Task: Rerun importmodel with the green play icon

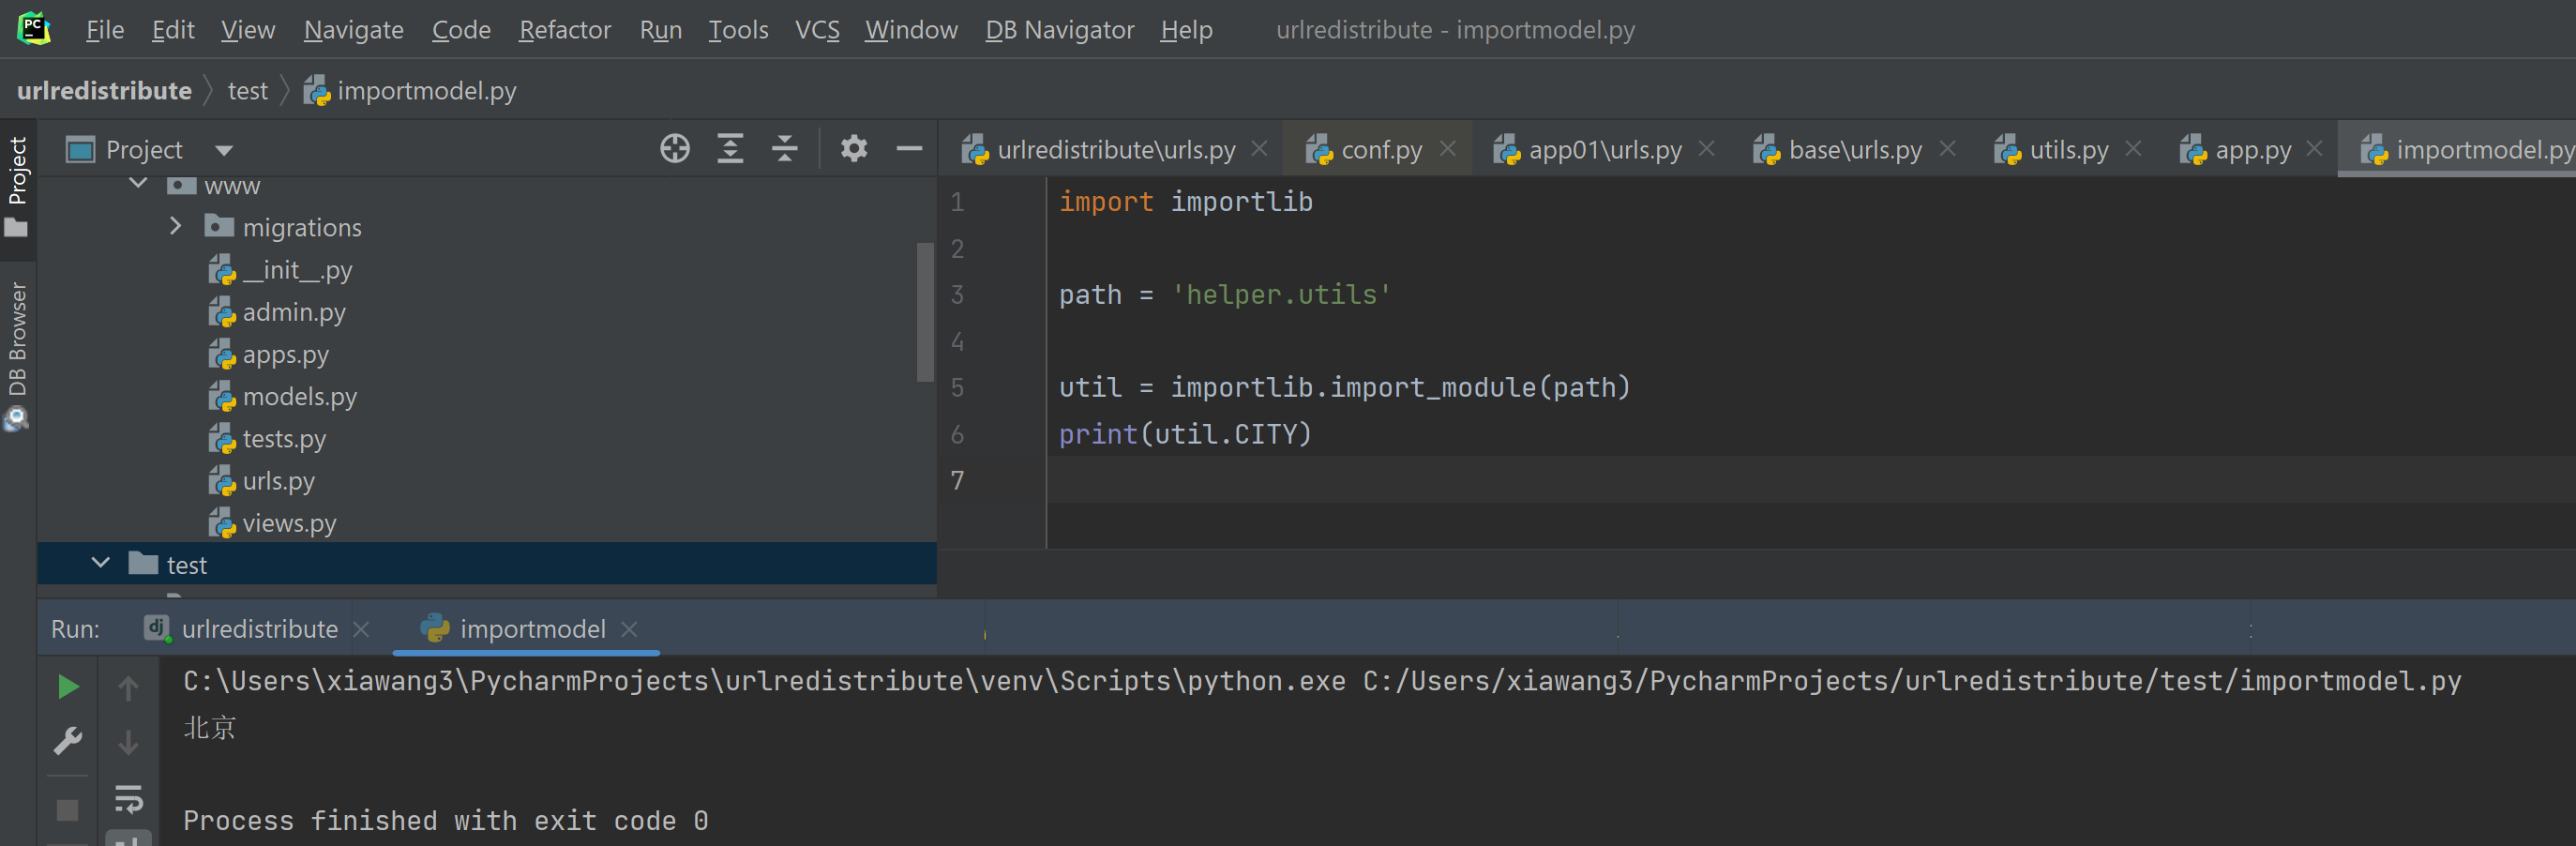Action: [x=68, y=687]
